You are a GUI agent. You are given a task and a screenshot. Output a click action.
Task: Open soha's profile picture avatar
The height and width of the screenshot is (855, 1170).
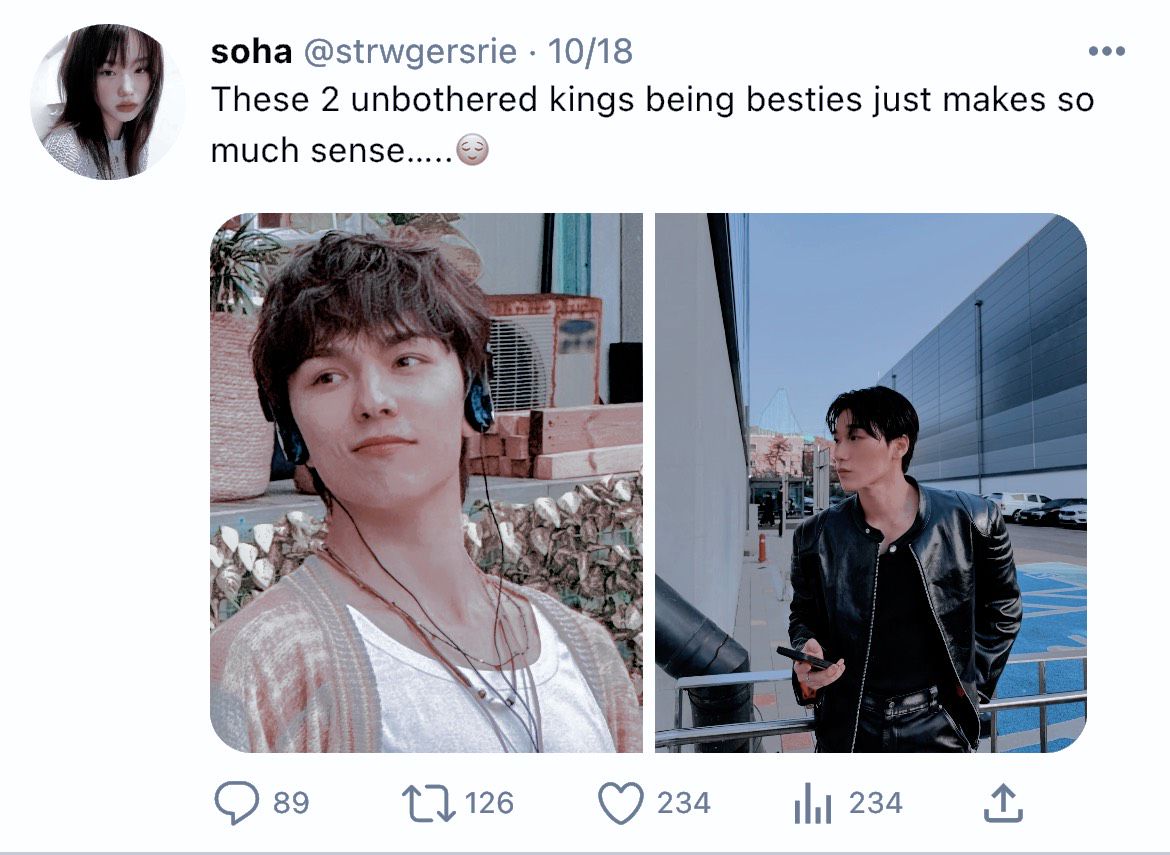107,102
